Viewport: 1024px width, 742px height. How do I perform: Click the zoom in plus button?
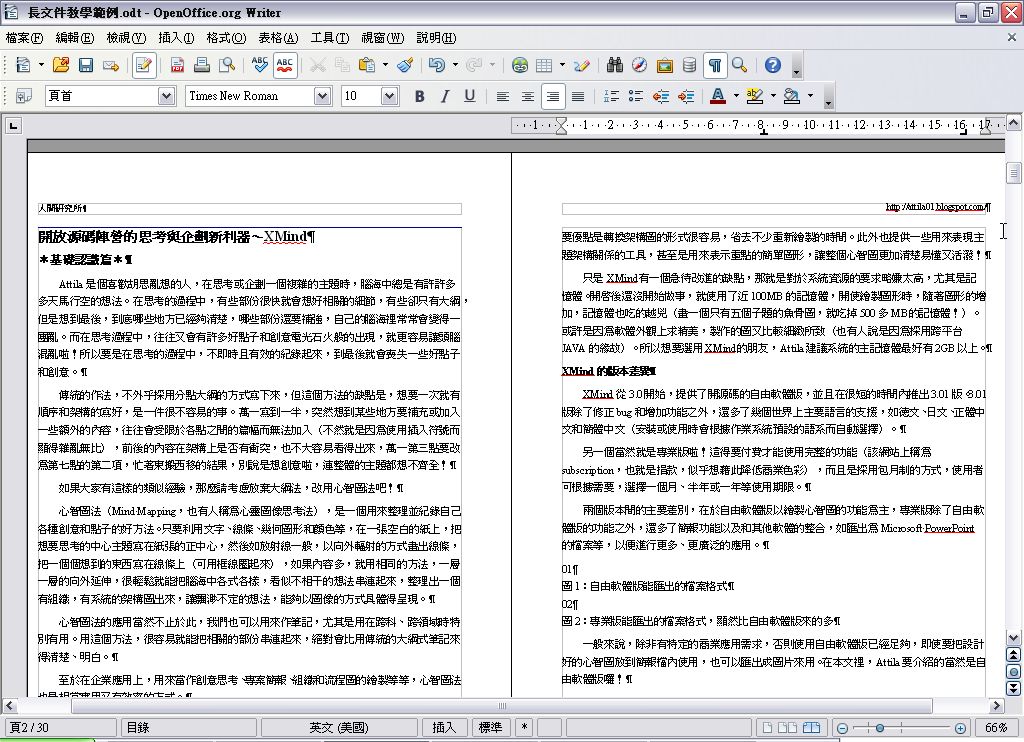pos(960,728)
